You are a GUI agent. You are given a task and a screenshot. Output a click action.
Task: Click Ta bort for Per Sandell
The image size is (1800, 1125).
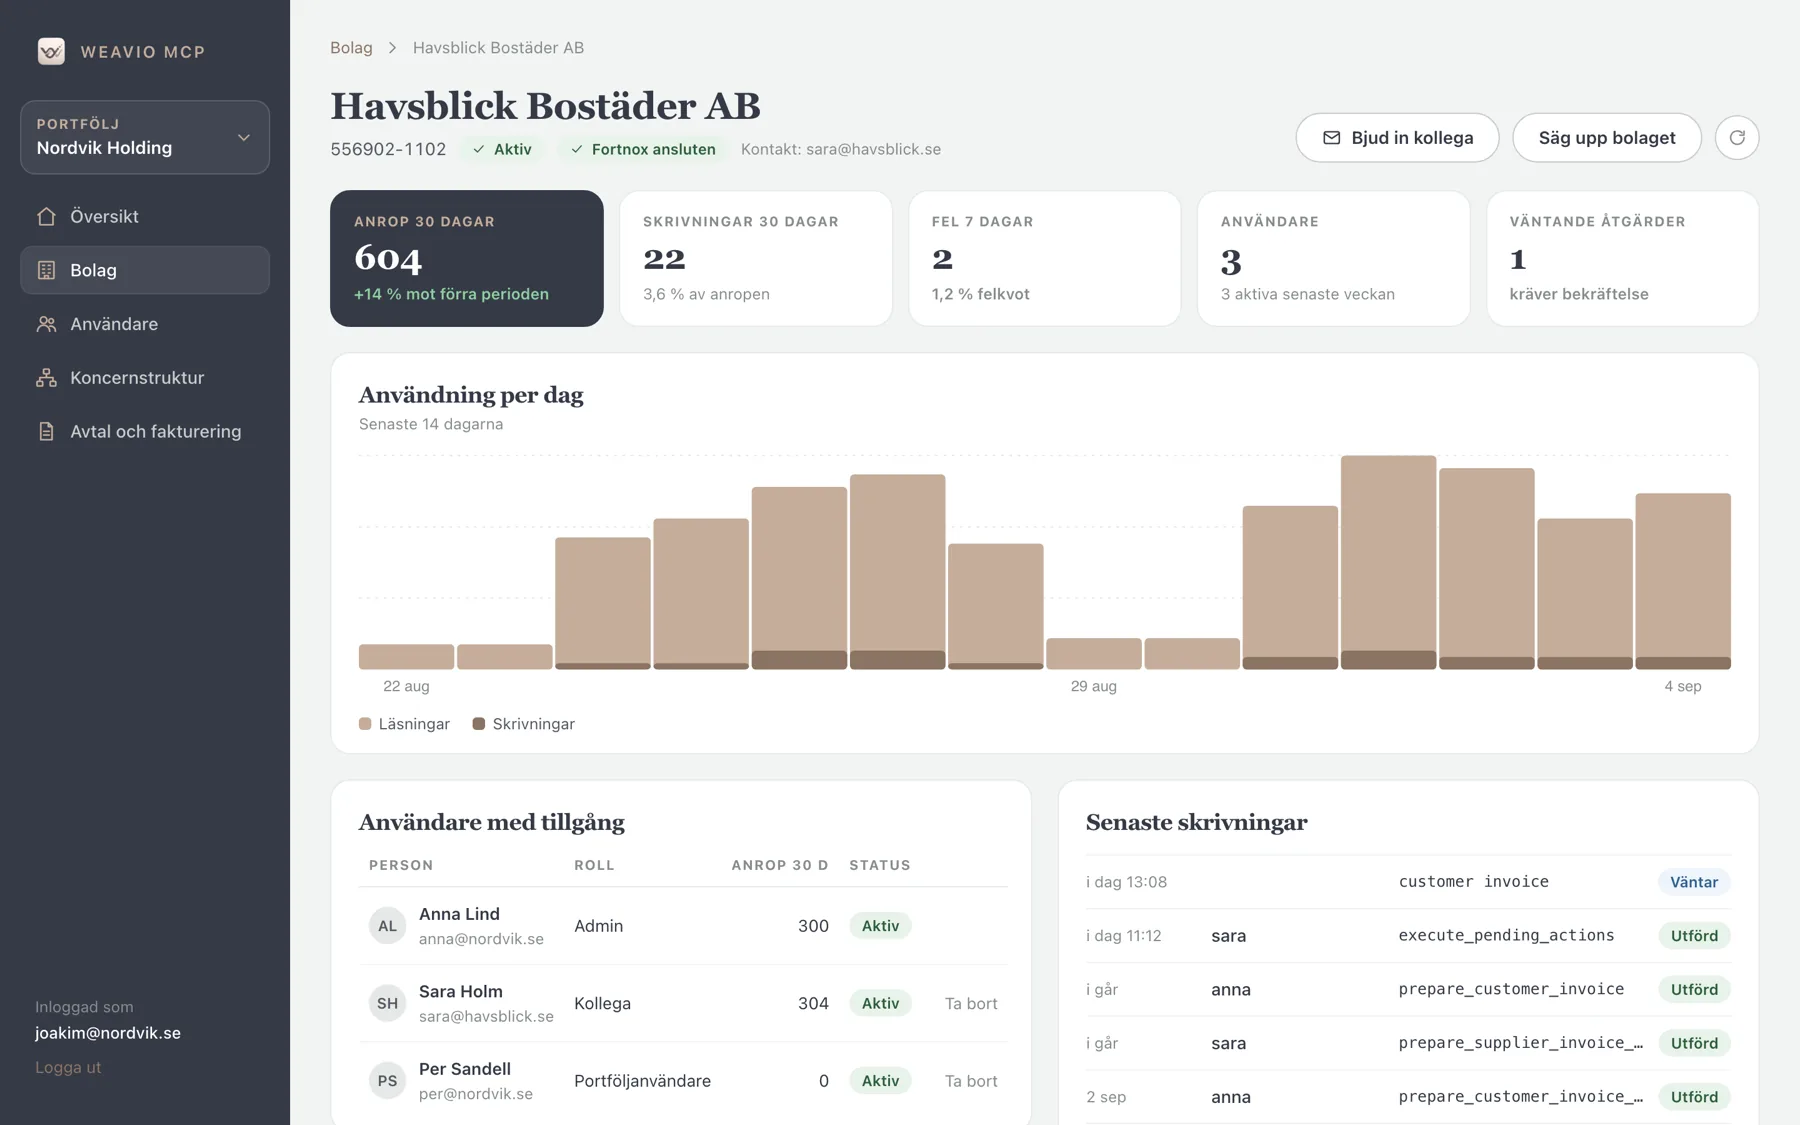[971, 1081]
